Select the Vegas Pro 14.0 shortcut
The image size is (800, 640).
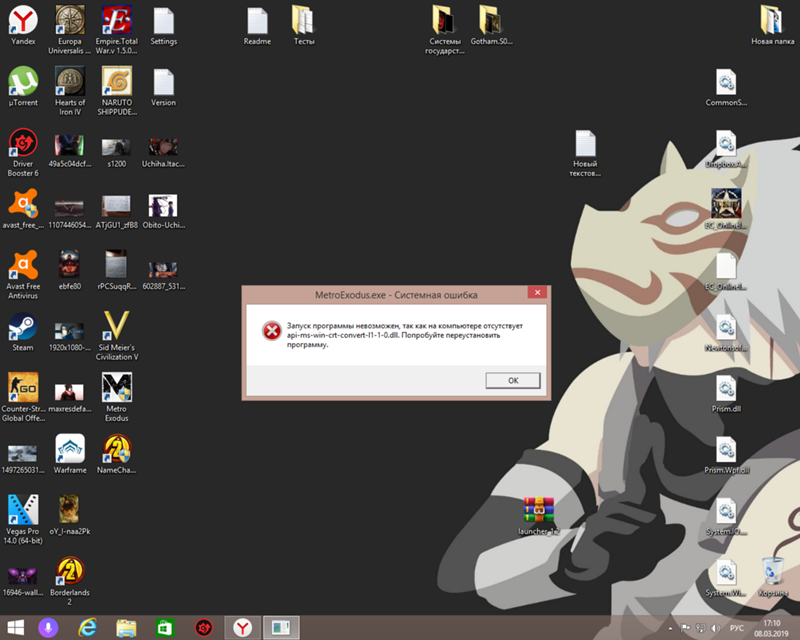(23, 520)
